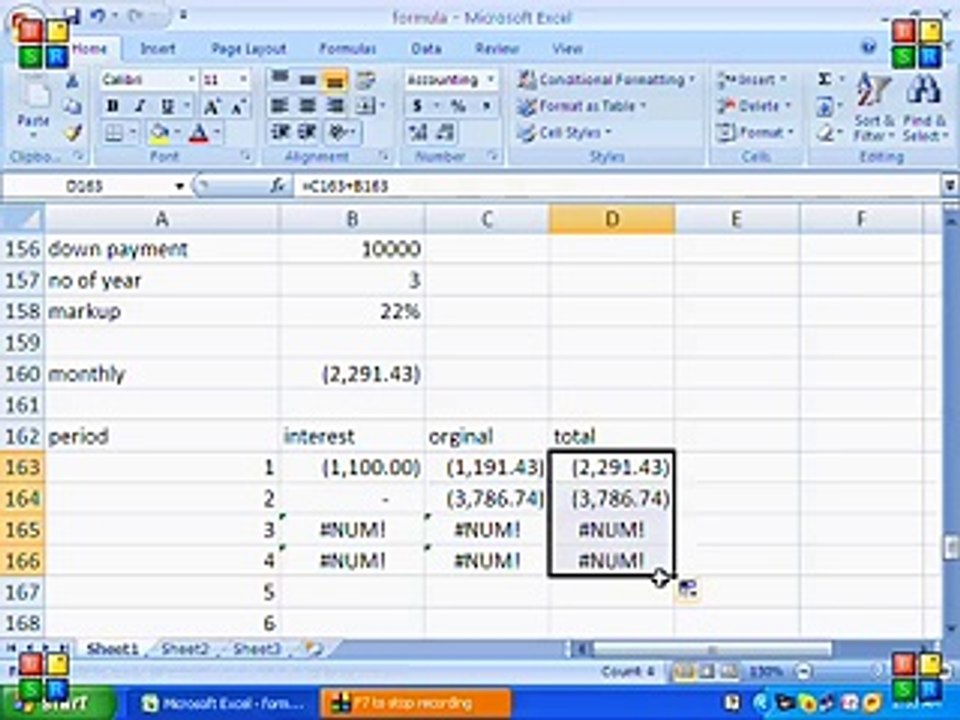
Task: Click the Auto Fill Options icon
Action: pos(688,590)
